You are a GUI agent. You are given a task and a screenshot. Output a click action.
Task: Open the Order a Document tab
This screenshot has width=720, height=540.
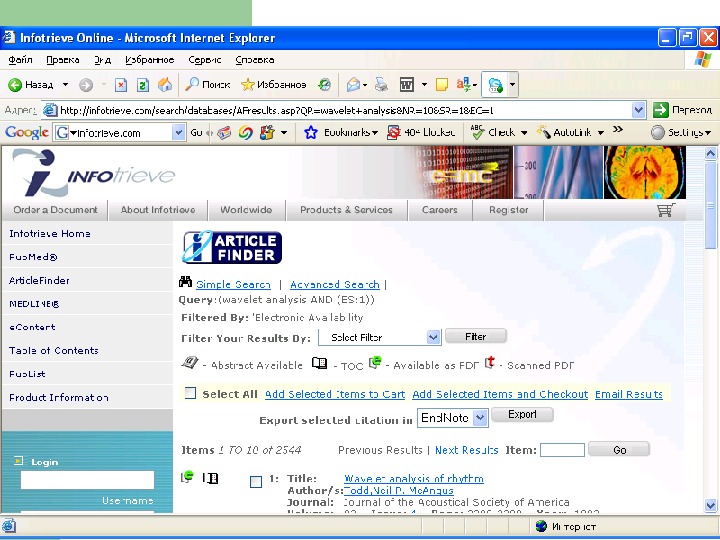click(55, 210)
